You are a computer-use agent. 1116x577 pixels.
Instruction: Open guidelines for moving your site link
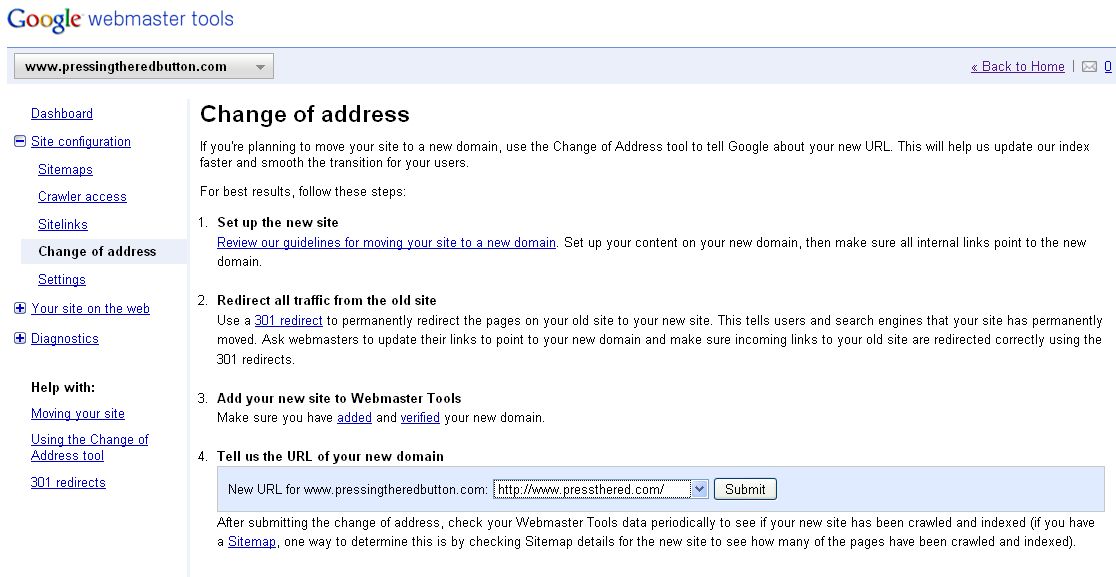[386, 243]
